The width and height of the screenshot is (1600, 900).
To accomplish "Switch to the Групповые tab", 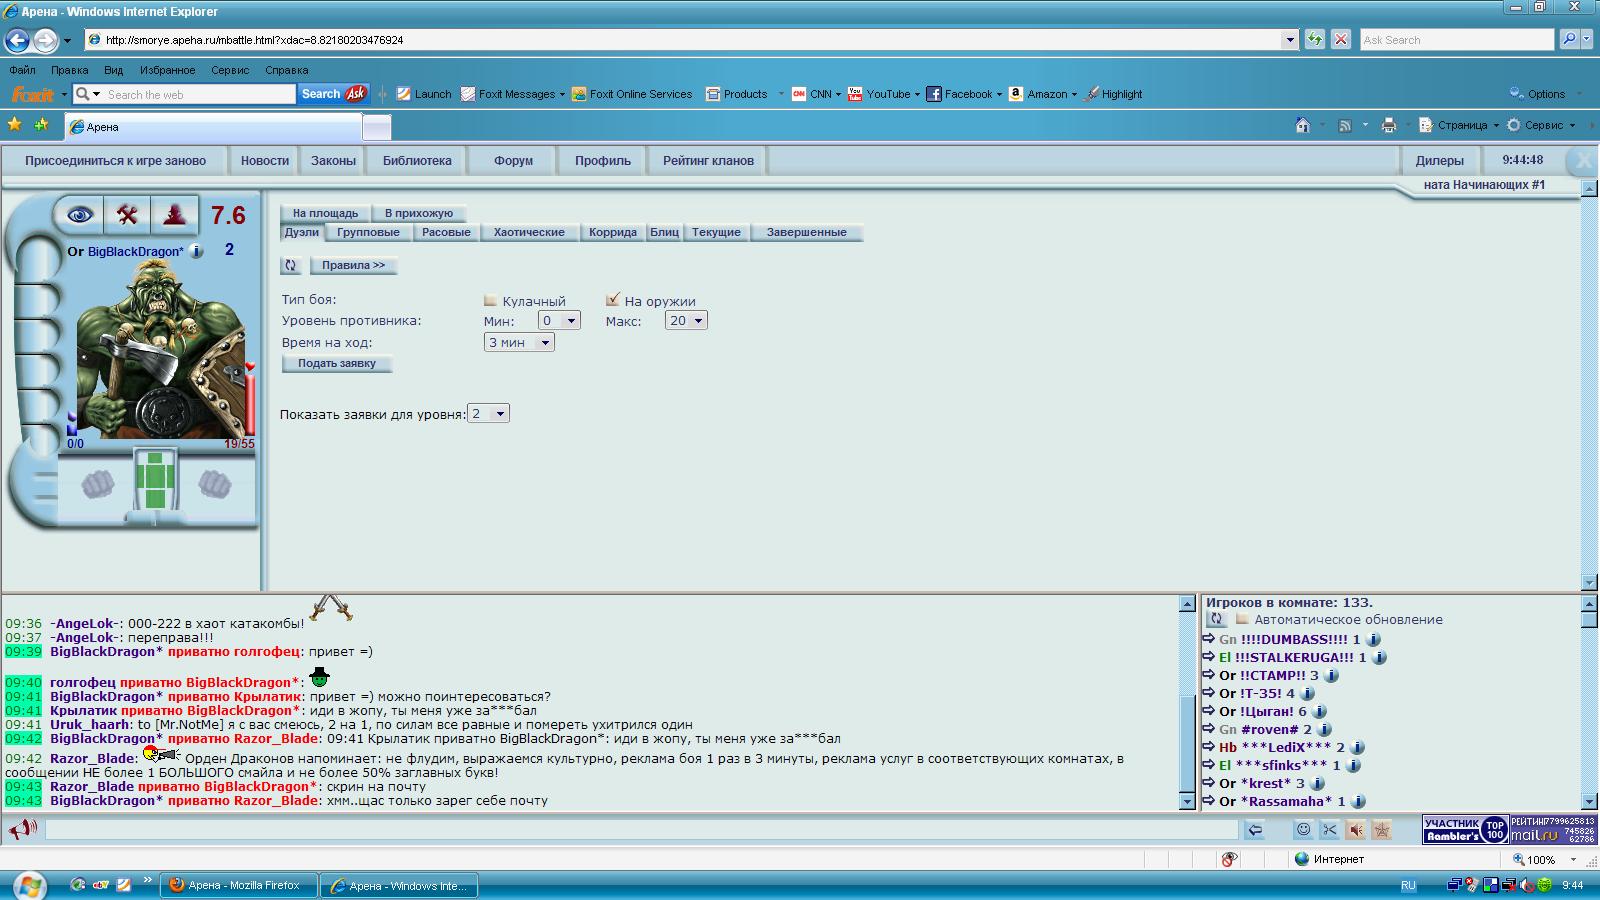I will pyautogui.click(x=368, y=232).
